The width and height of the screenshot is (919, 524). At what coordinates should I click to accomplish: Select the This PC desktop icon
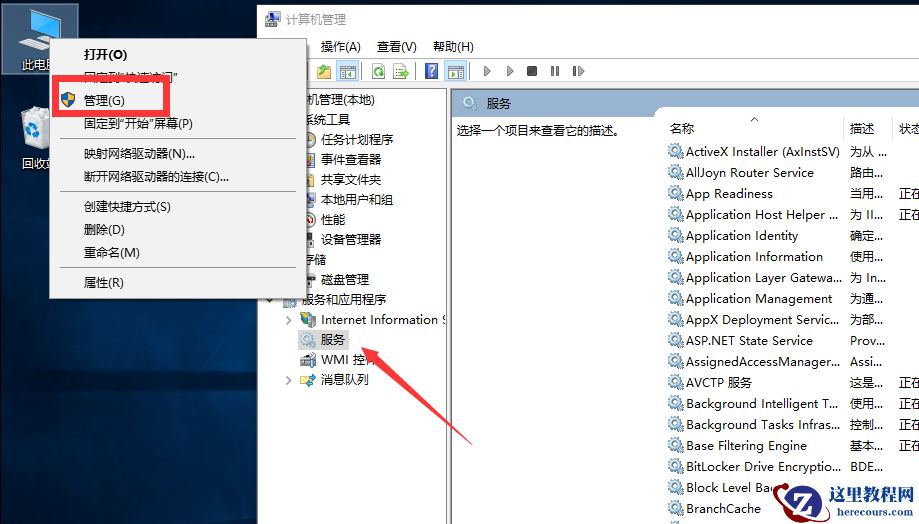[x=39, y=39]
